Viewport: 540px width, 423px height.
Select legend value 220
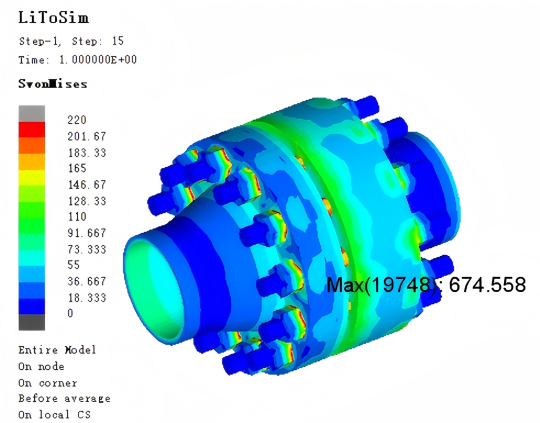pos(77,120)
